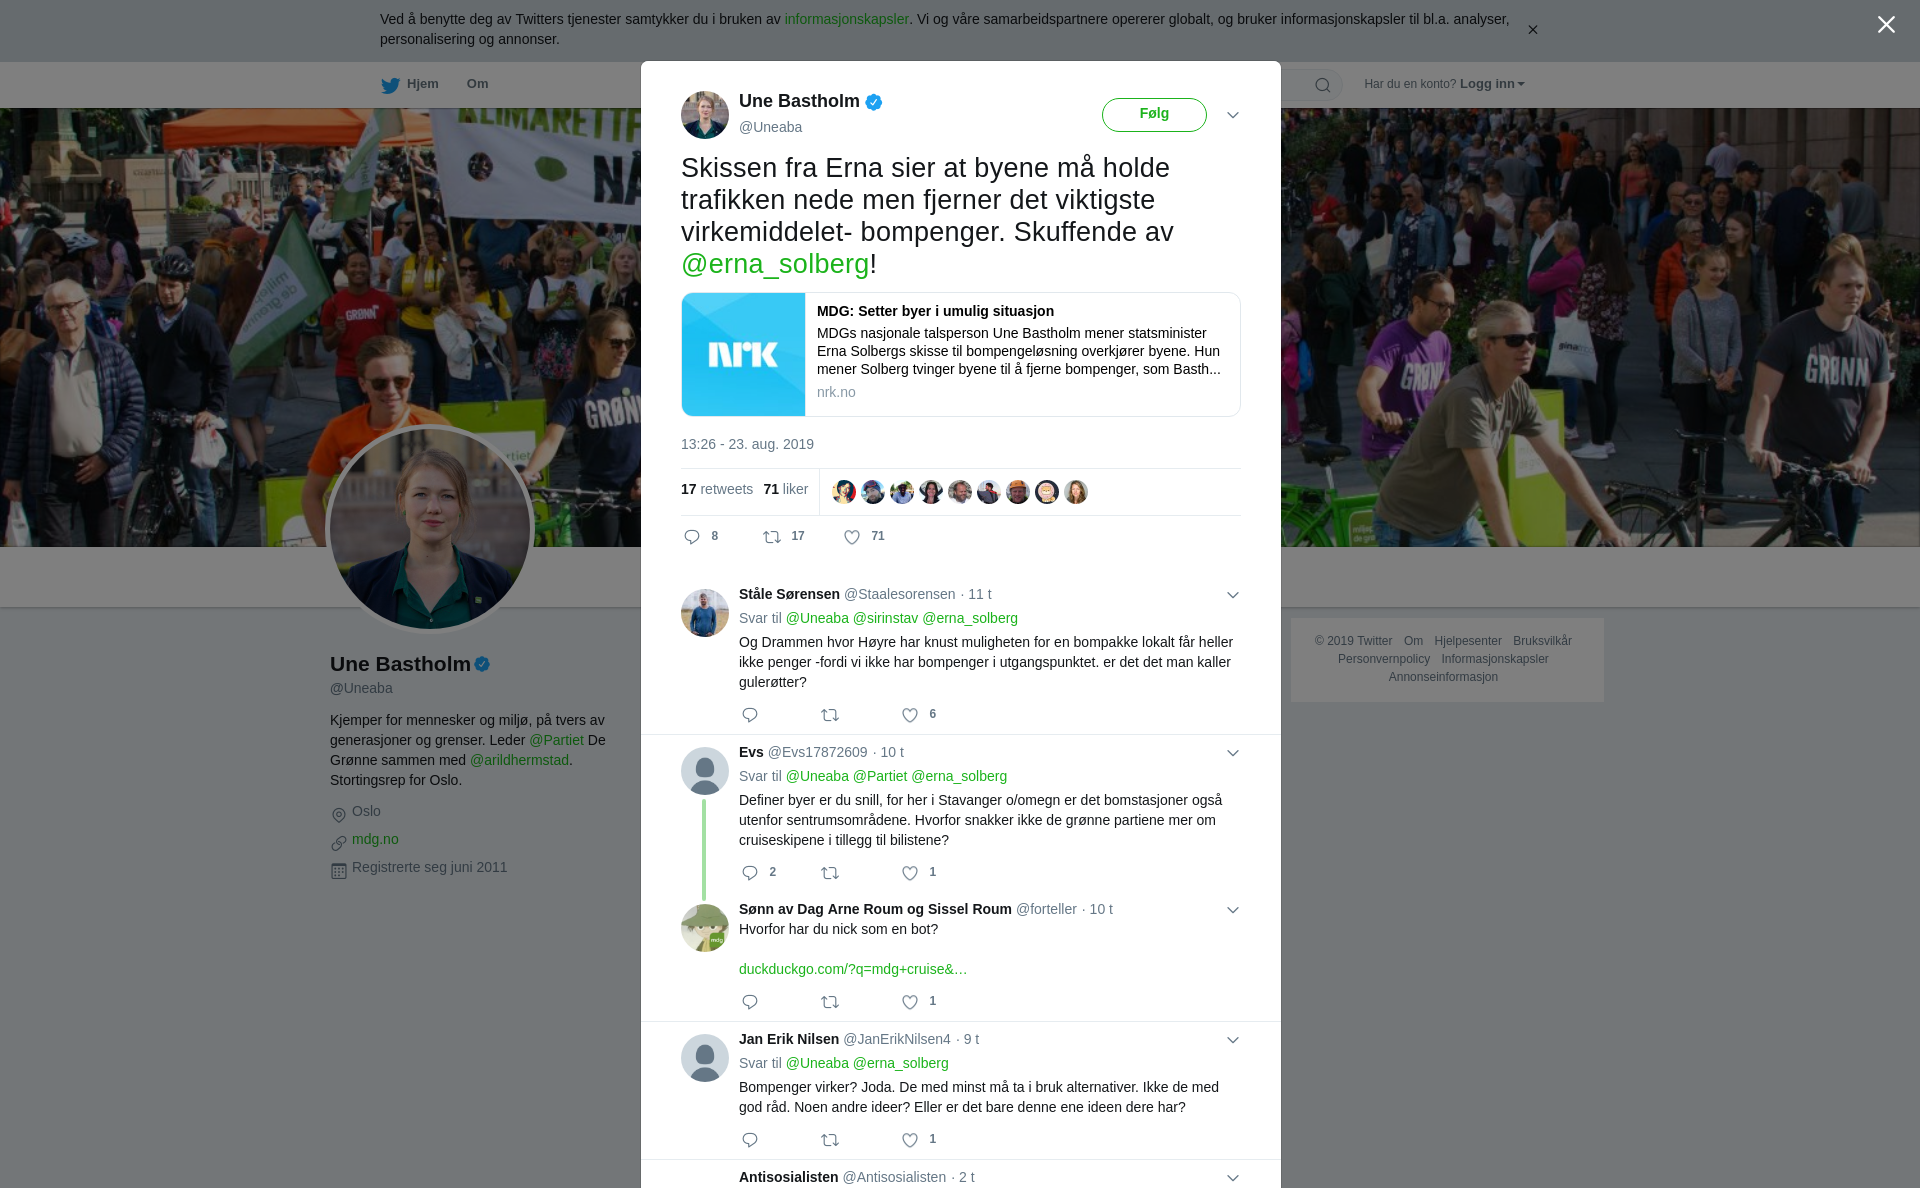
Task: Open the chevron menu beside Følg button
Action: [x=1233, y=115]
